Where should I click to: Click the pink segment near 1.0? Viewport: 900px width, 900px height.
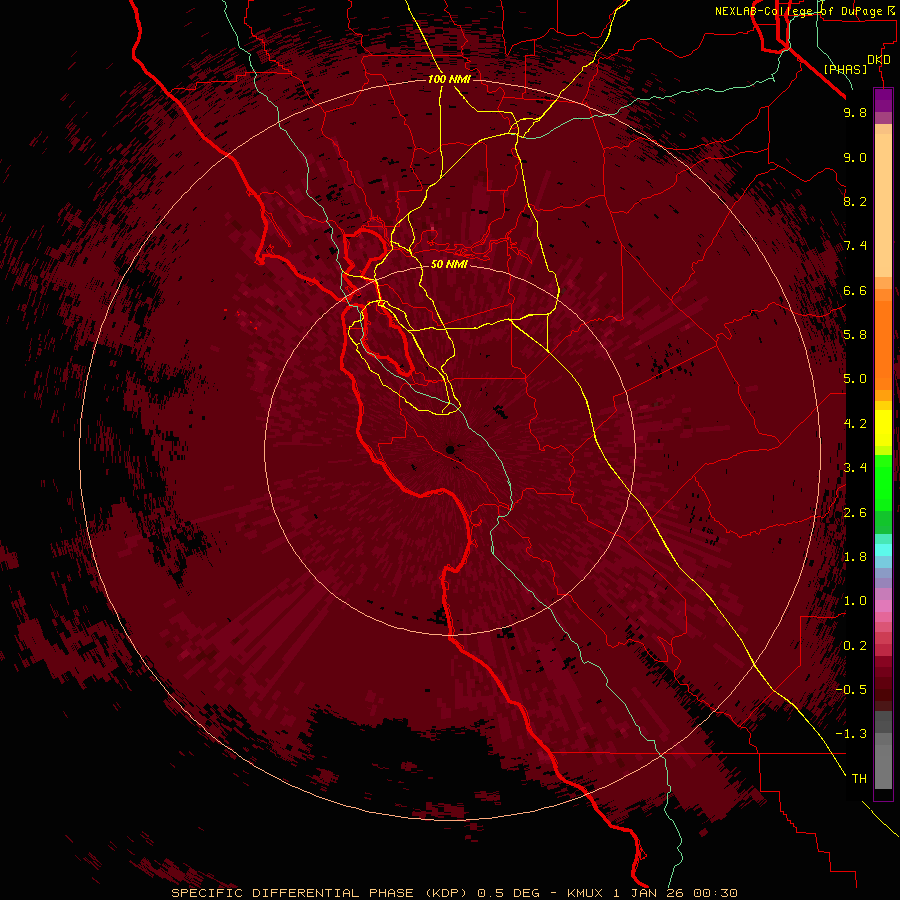(883, 606)
